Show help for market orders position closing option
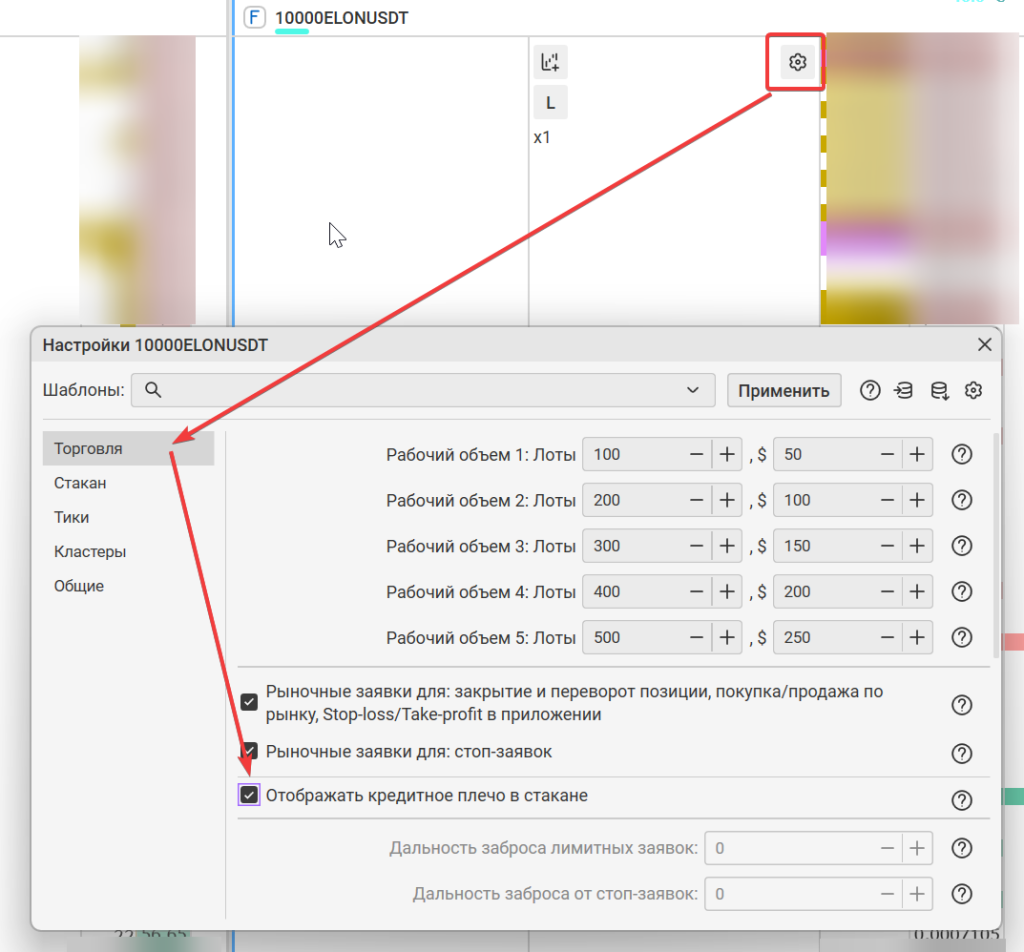The width and height of the screenshot is (1024, 952). [962, 705]
